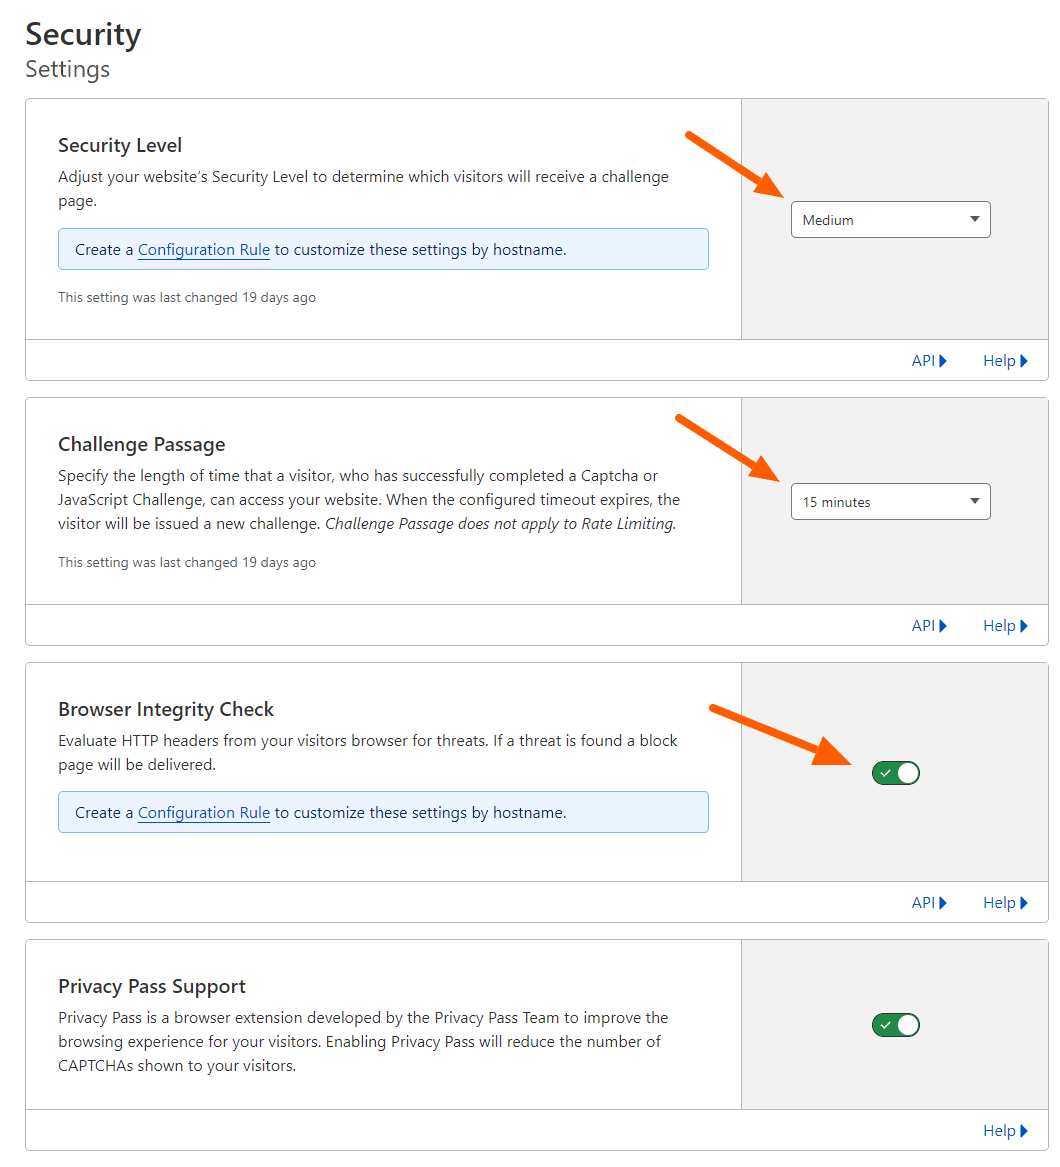
Task: Click the API arrow icon under Challenge Passage
Action: (943, 625)
